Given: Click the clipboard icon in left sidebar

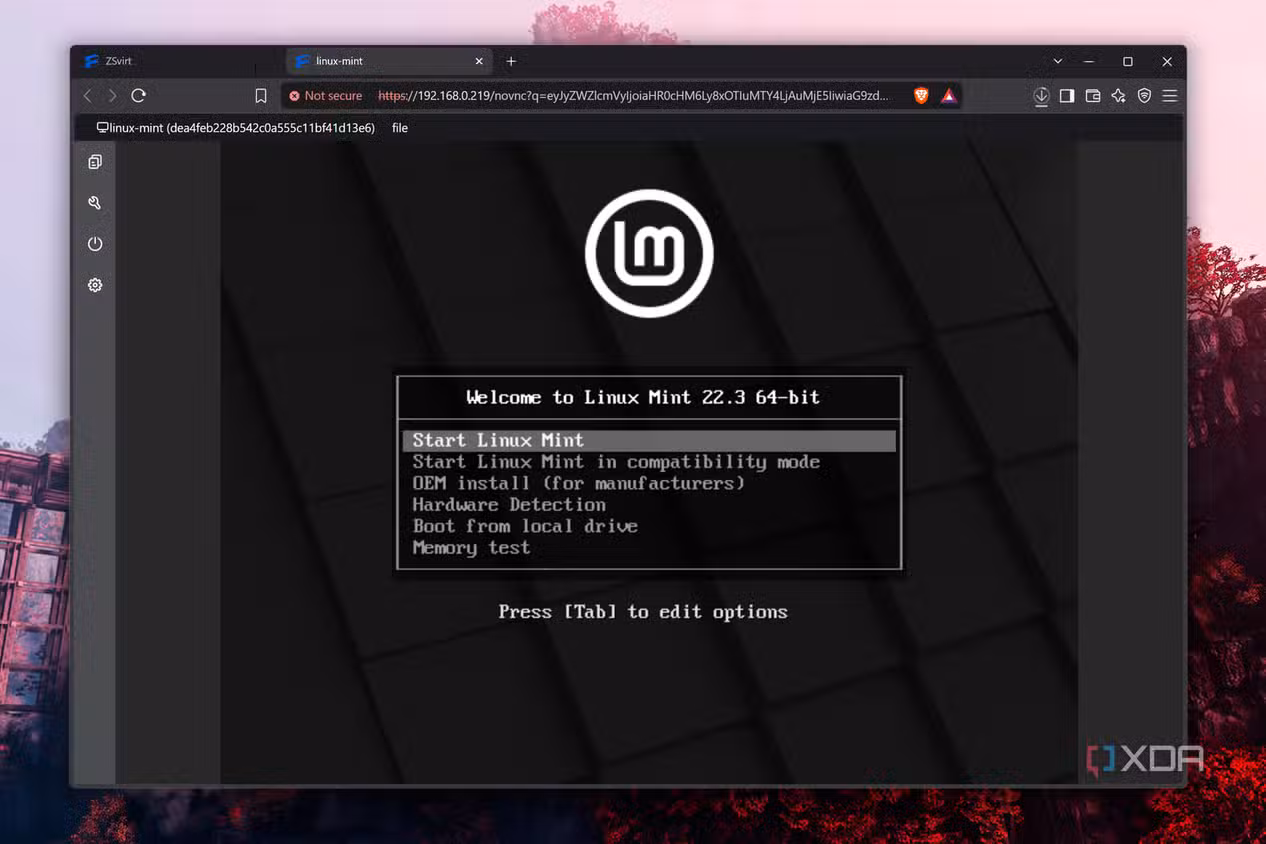Looking at the screenshot, I should pos(95,162).
